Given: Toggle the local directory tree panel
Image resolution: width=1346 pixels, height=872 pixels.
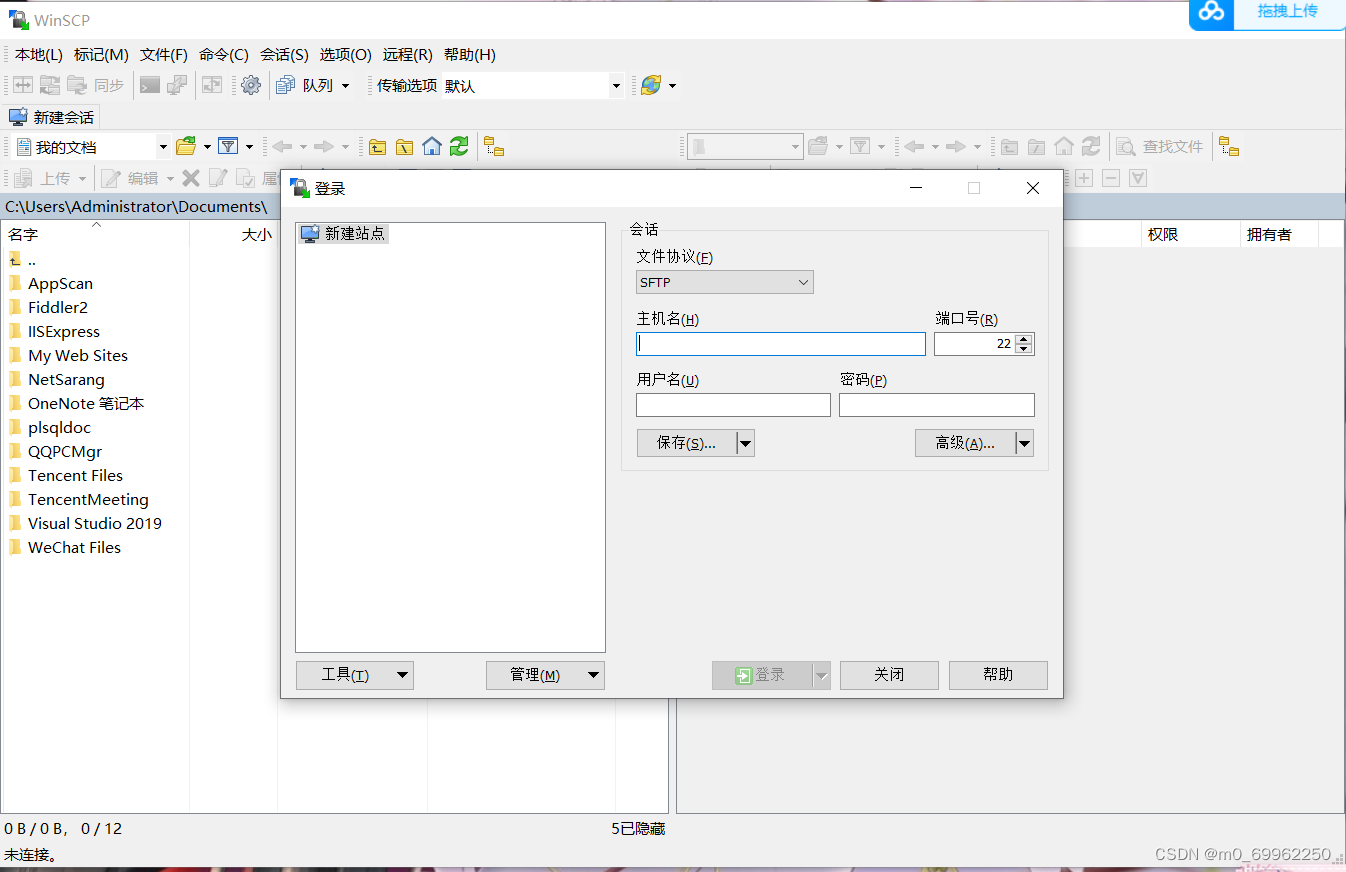Looking at the screenshot, I should 494,146.
